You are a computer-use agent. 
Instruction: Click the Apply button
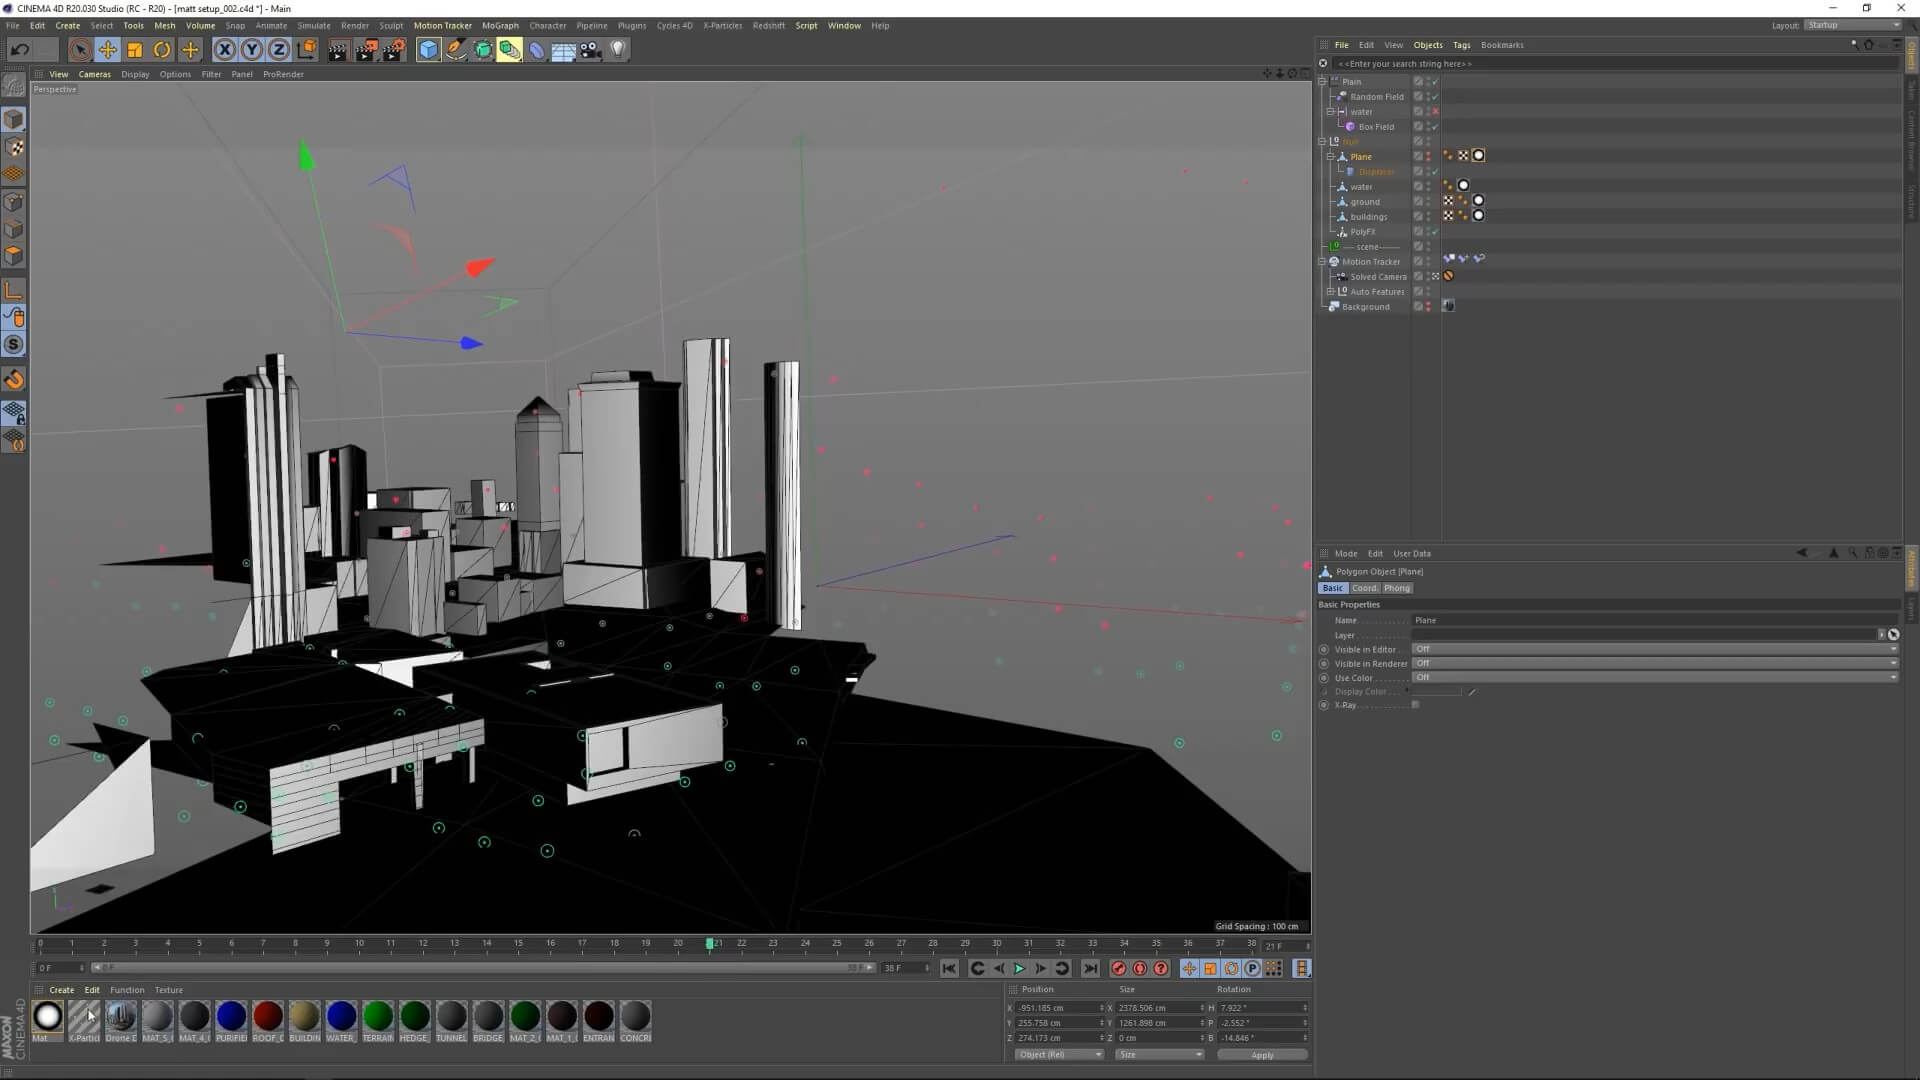tap(1262, 1055)
